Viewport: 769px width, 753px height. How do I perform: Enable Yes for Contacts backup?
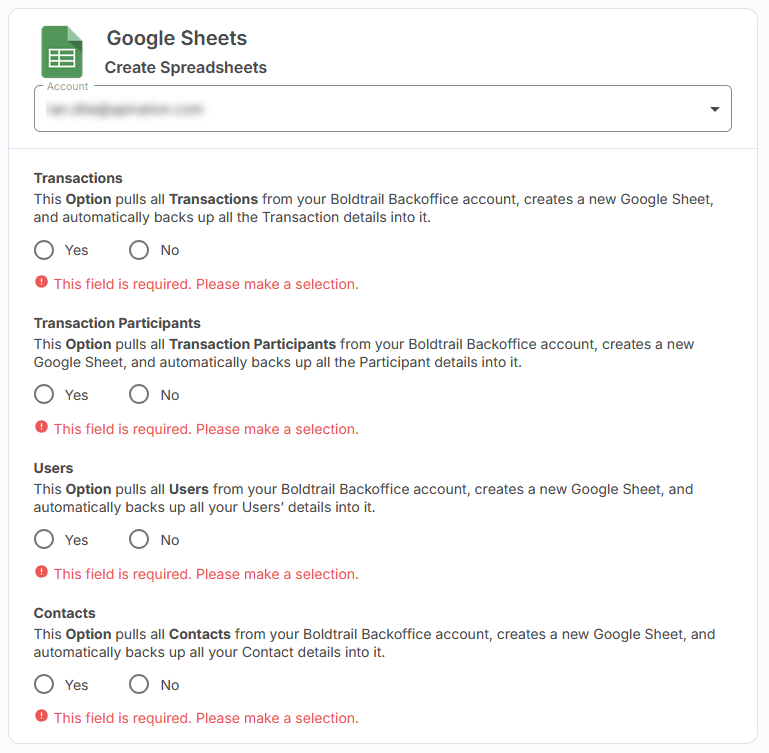coord(44,685)
